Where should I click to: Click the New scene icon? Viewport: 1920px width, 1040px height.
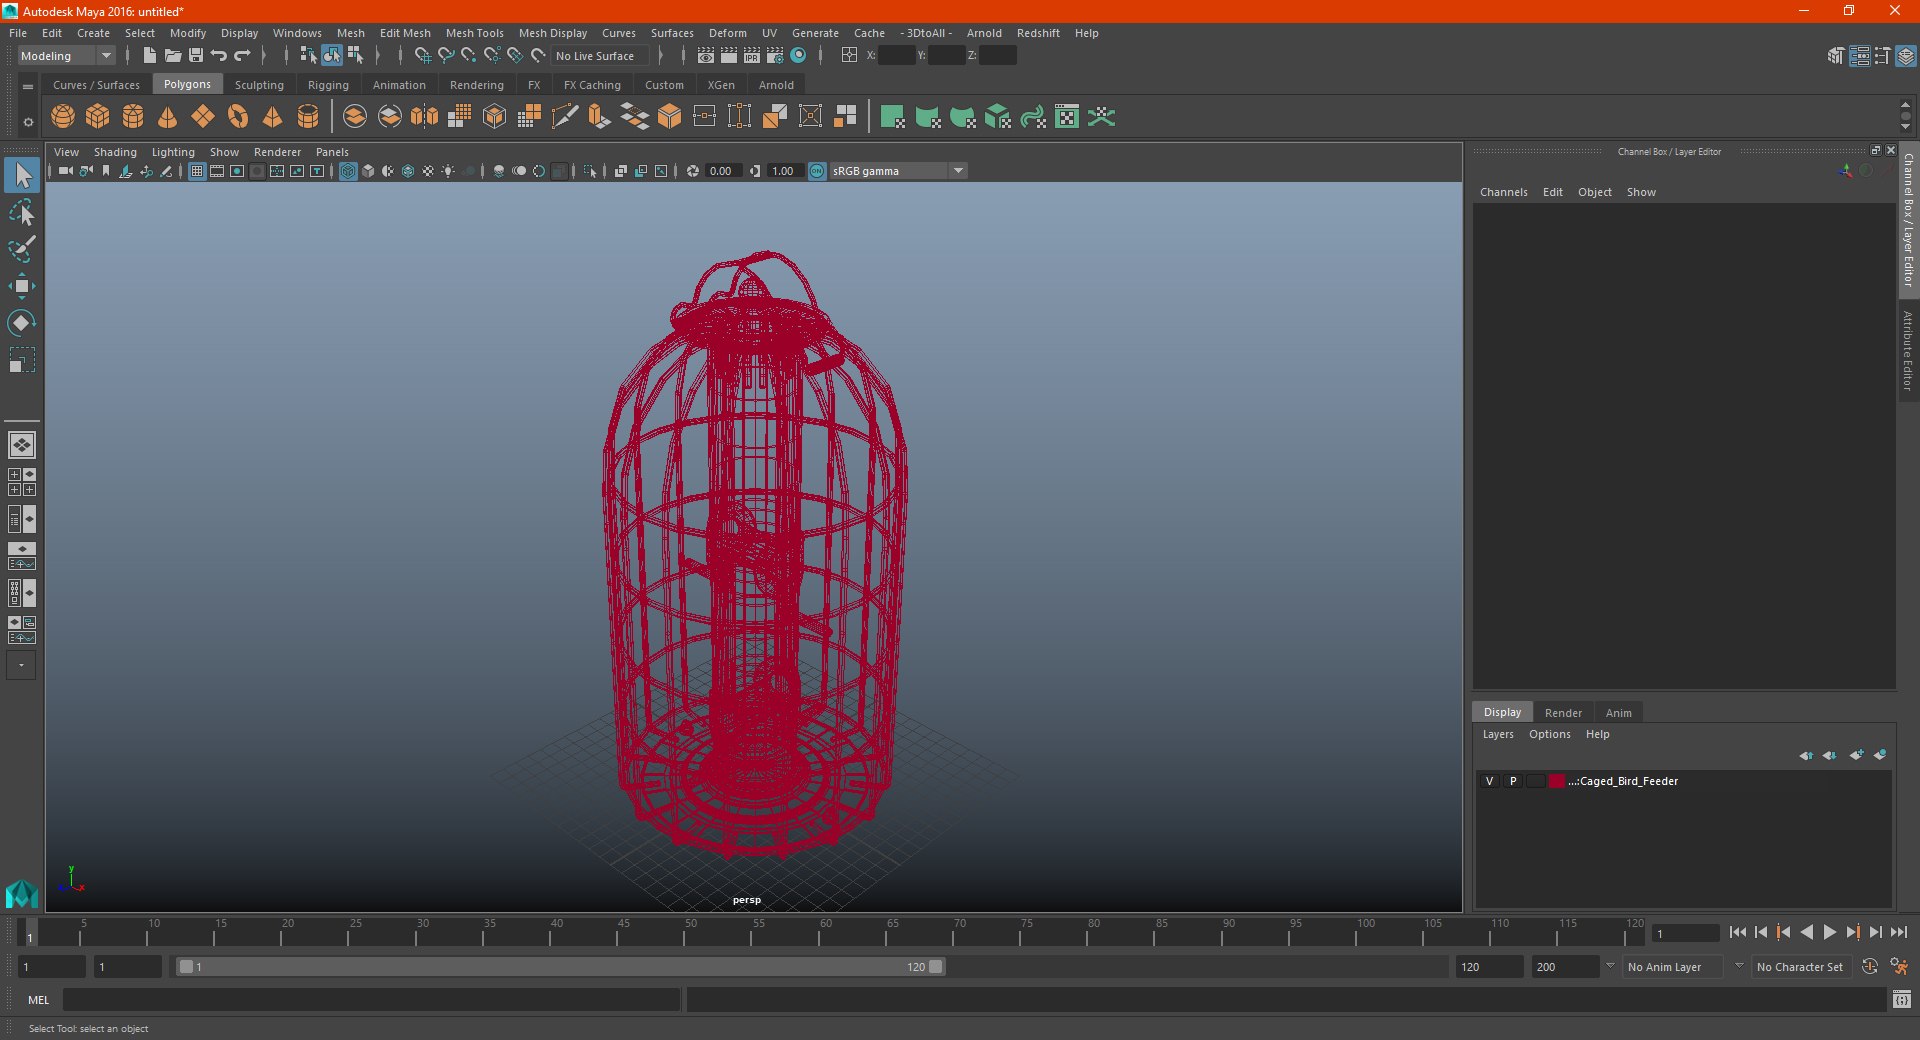pos(150,56)
